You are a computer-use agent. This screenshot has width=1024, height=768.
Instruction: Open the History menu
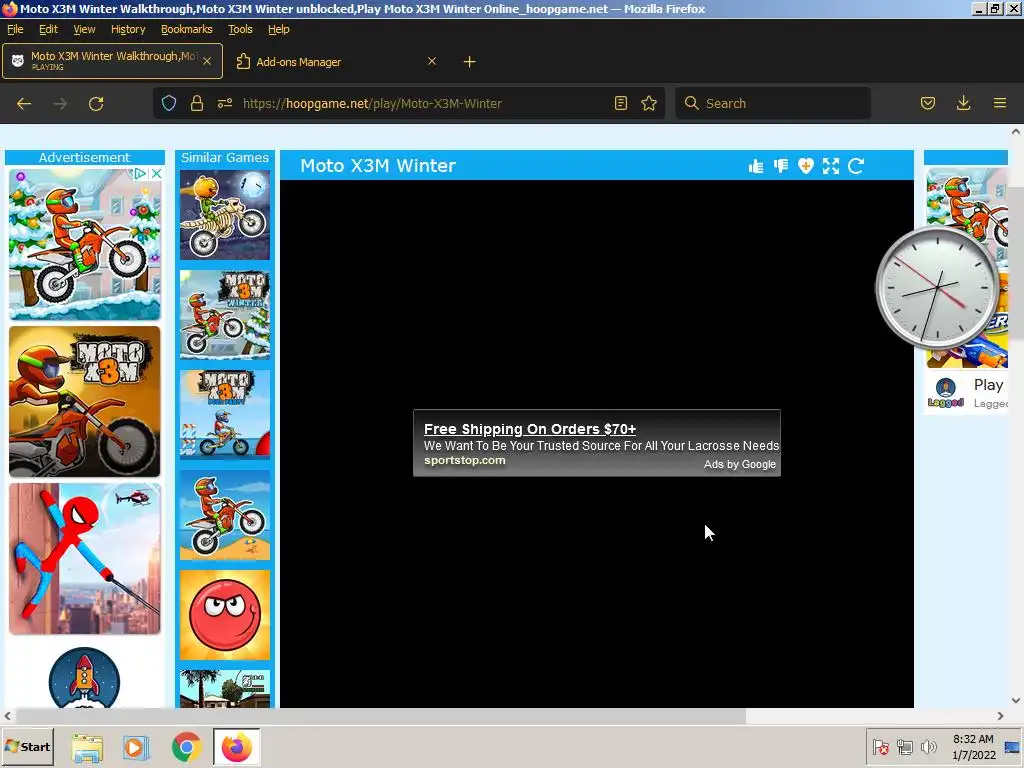pyautogui.click(x=128, y=29)
